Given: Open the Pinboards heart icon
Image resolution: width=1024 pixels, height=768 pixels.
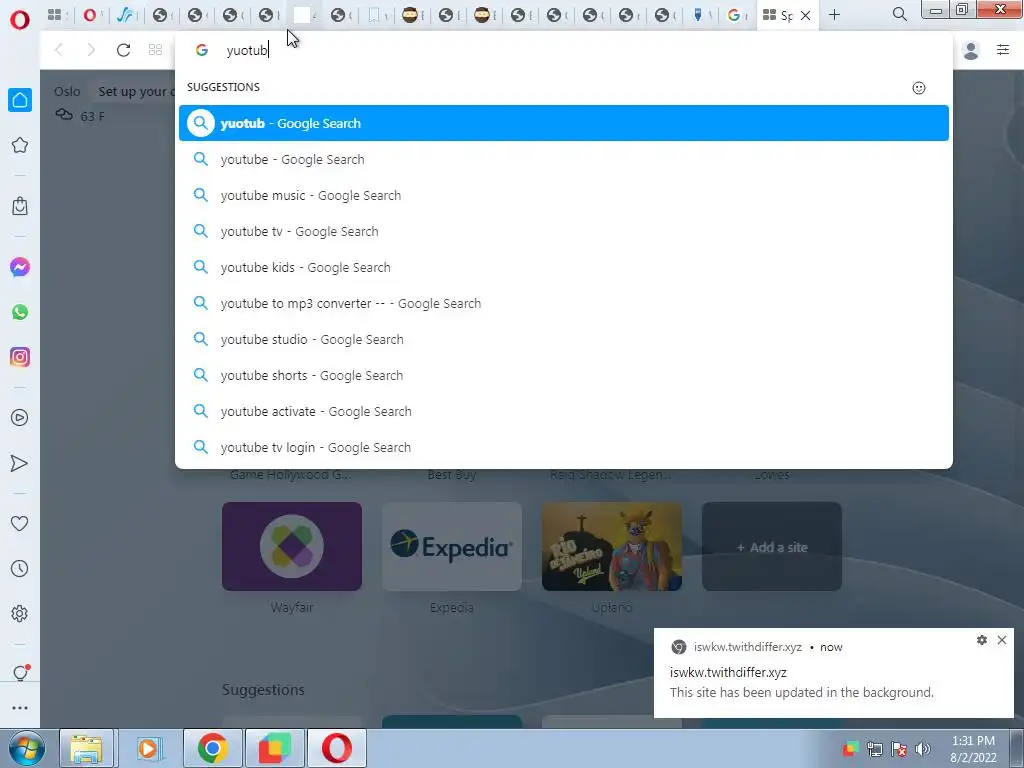Looking at the screenshot, I should (x=20, y=523).
